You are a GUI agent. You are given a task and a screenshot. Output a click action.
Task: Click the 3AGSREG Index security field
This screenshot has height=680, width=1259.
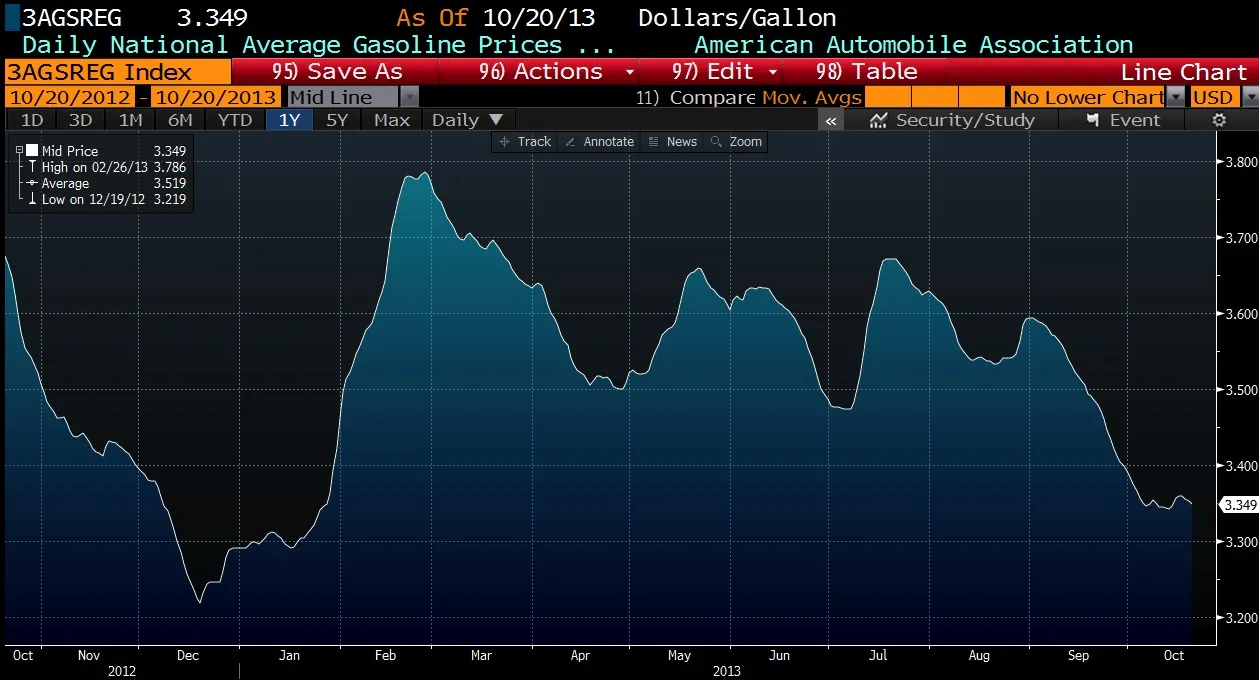coord(116,72)
